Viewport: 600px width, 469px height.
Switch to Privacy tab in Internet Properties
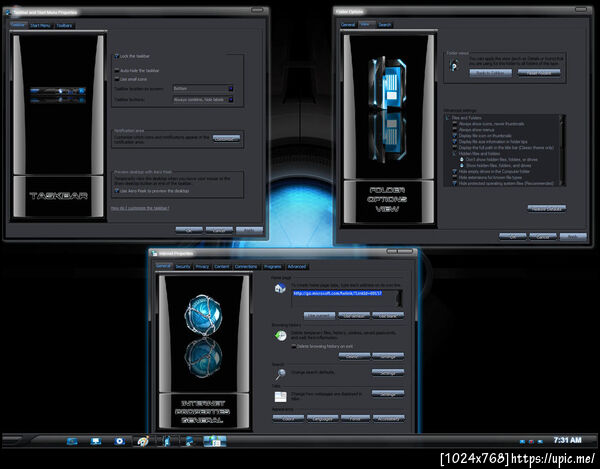click(202, 267)
